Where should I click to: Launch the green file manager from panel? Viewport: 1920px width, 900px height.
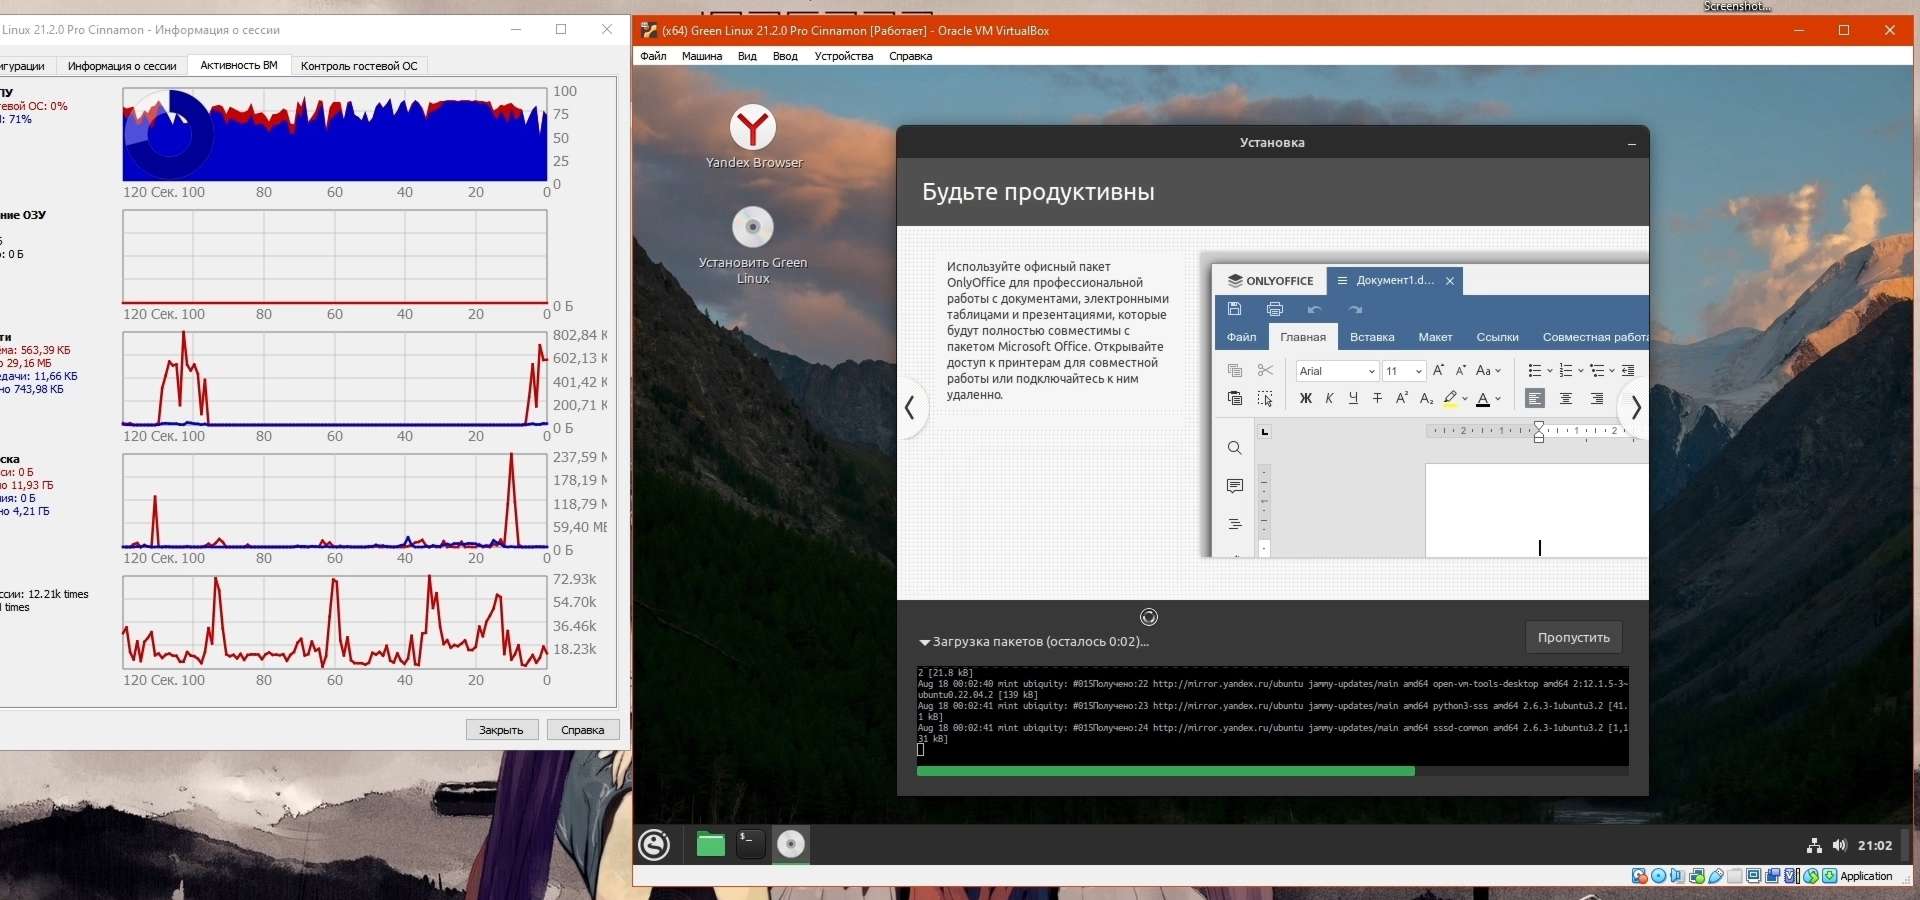[x=710, y=845]
